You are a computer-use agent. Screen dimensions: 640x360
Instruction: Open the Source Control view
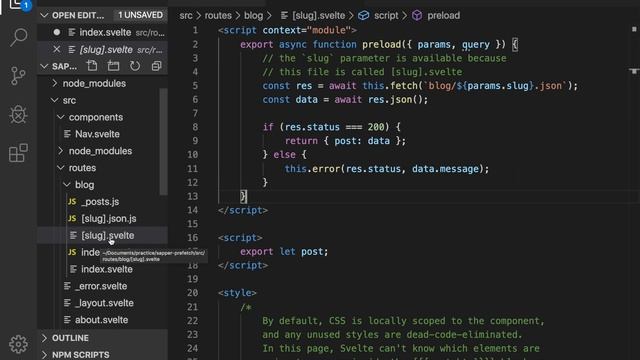pos(18,76)
